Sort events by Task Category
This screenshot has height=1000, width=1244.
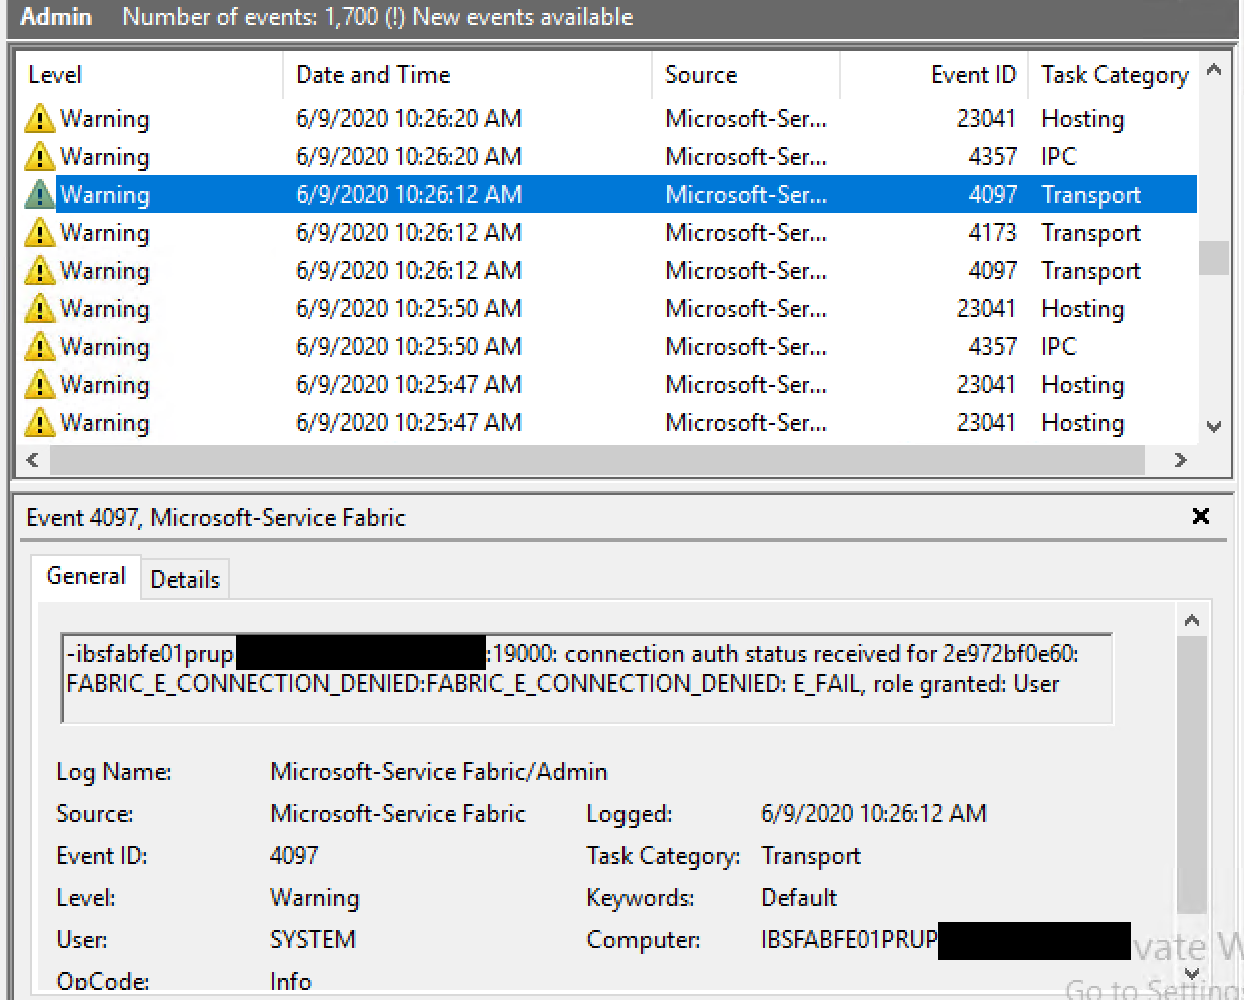coord(1114,74)
